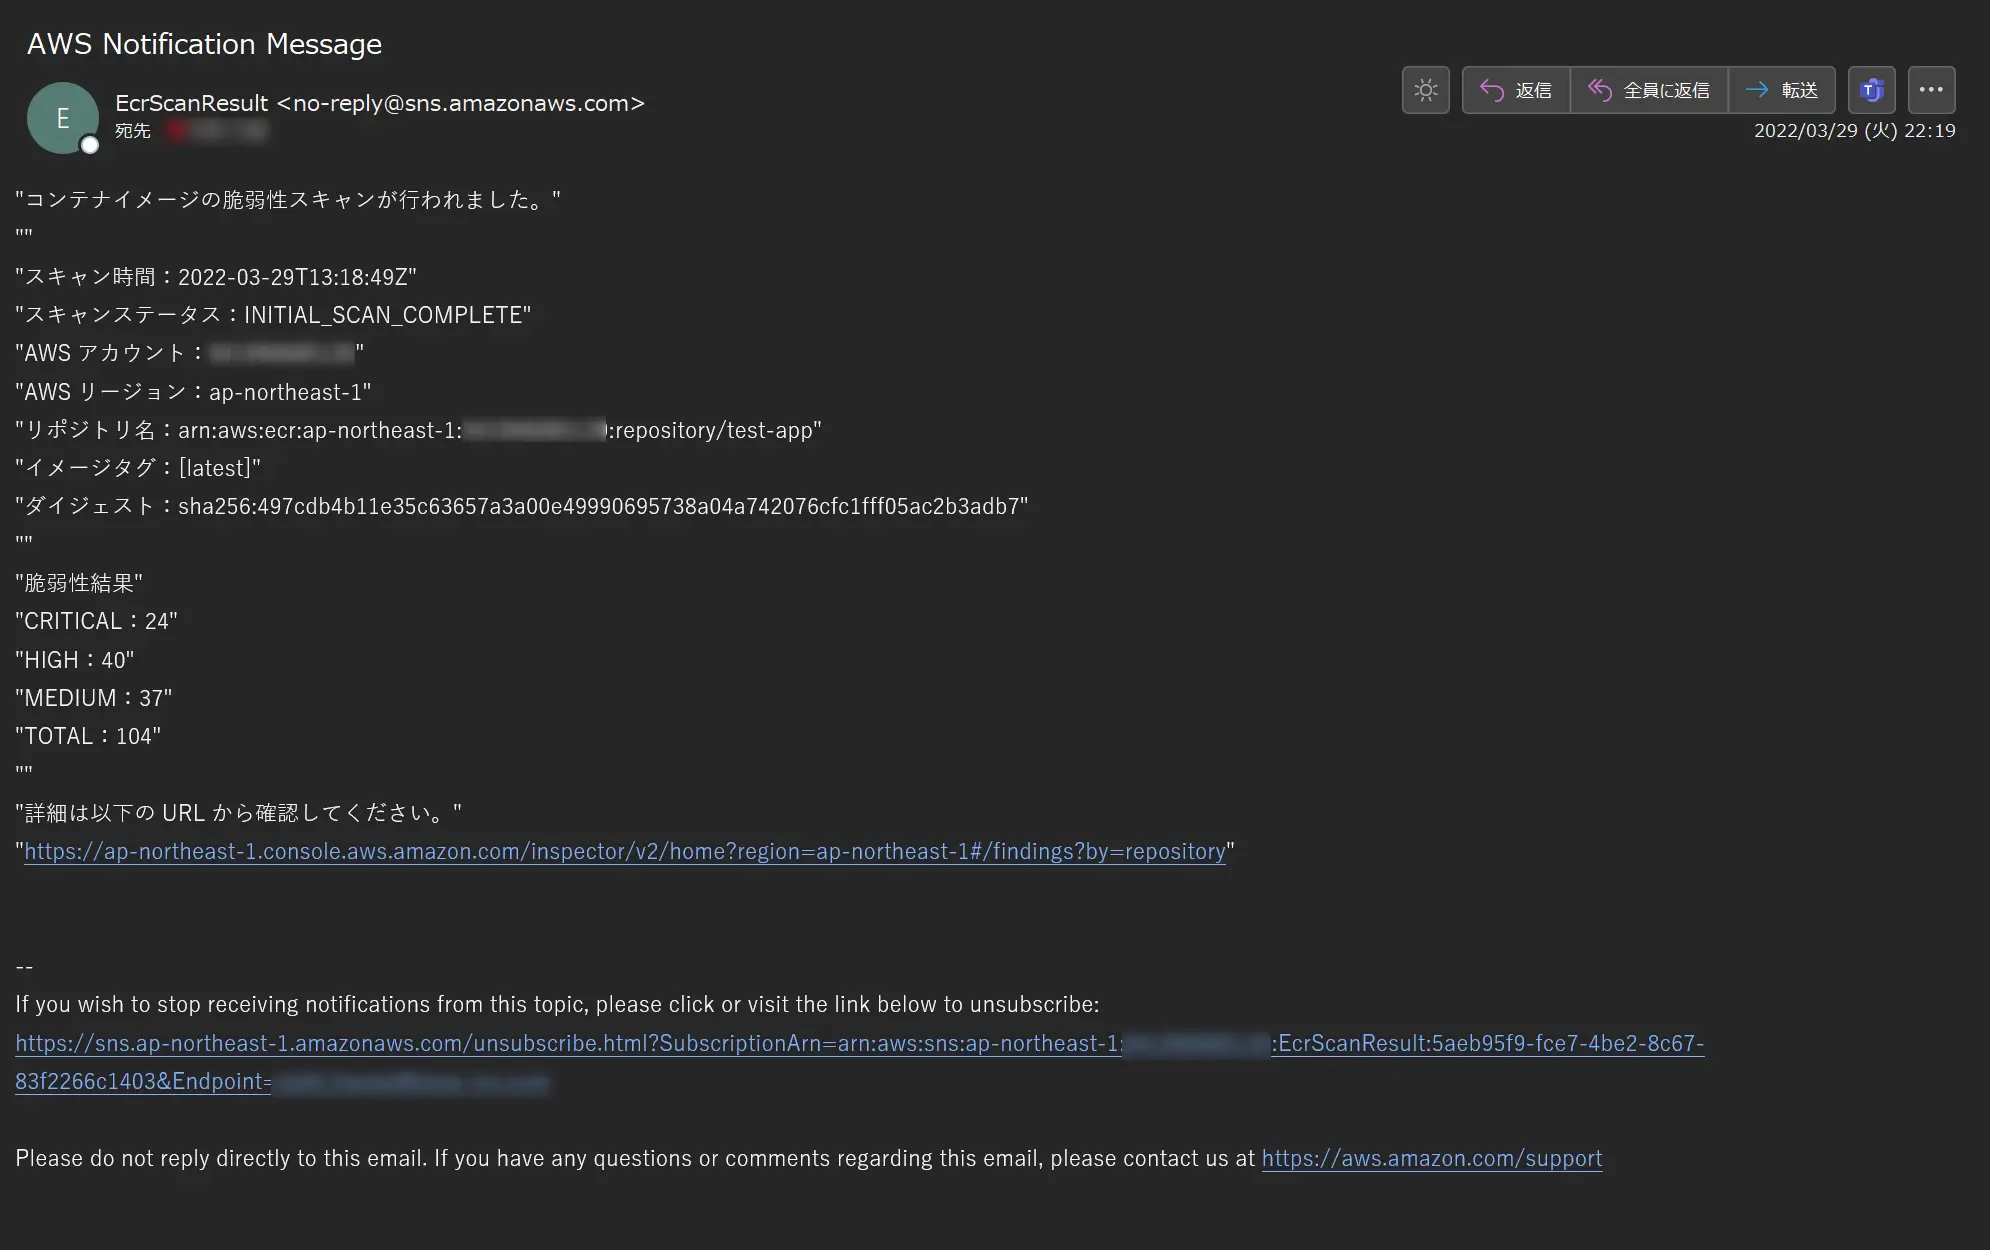Open the aws.amazon.com/support link
The width and height of the screenshot is (1990, 1250).
click(x=1432, y=1158)
